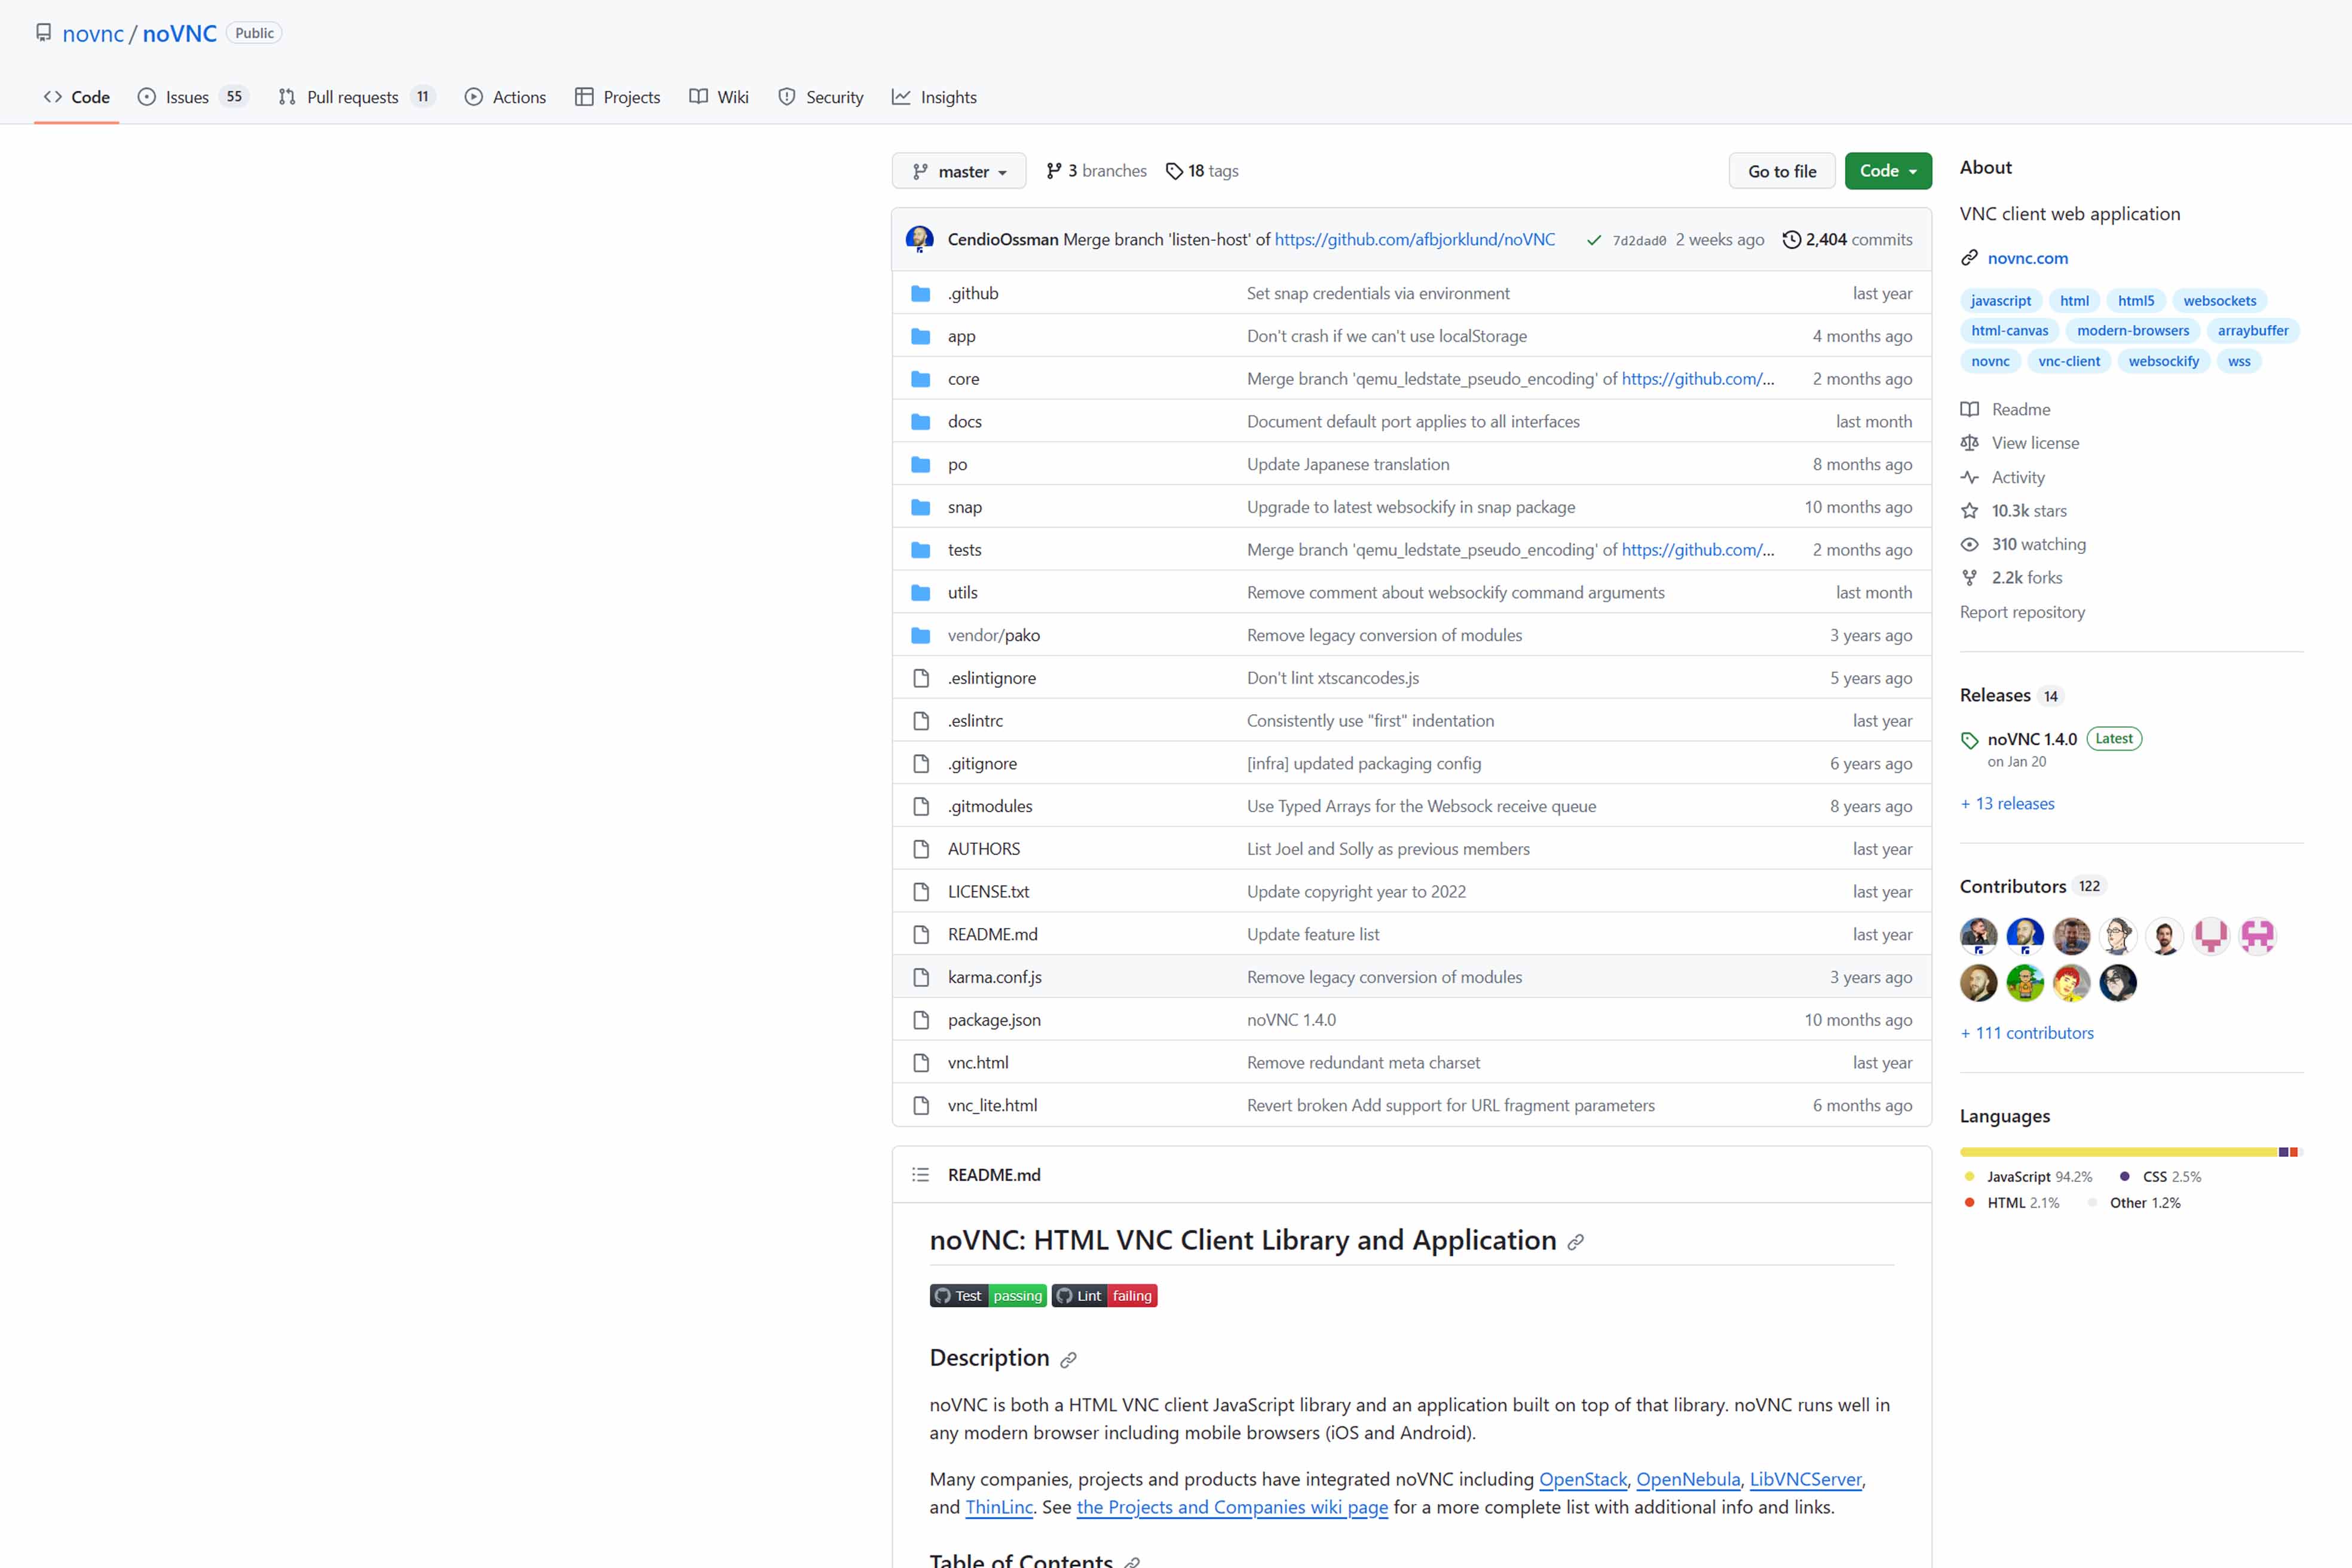
Task: Open README outline list icon
Action: (x=921, y=1174)
